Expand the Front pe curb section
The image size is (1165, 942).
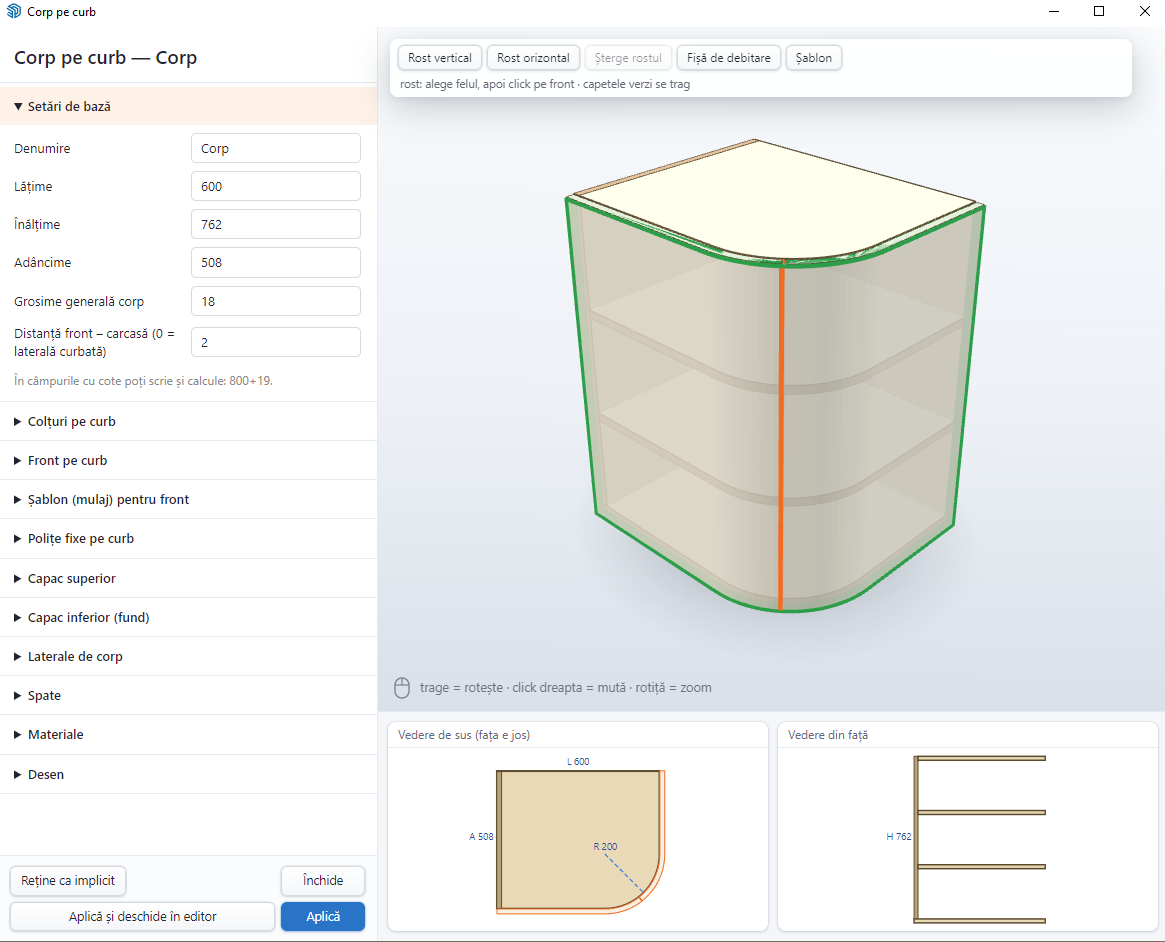pyautogui.click(x=189, y=461)
